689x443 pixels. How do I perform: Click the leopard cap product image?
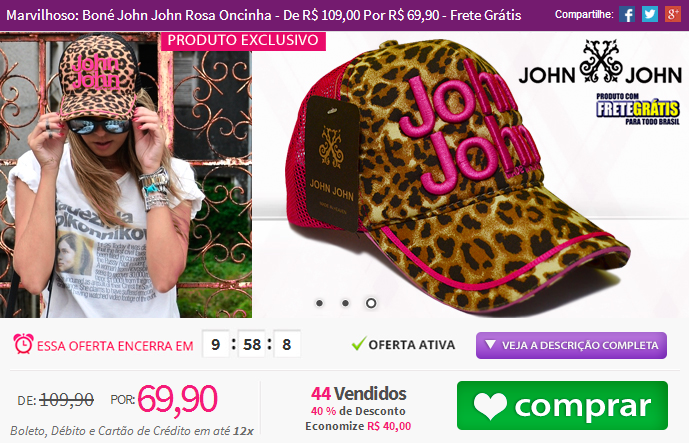tap(457, 176)
